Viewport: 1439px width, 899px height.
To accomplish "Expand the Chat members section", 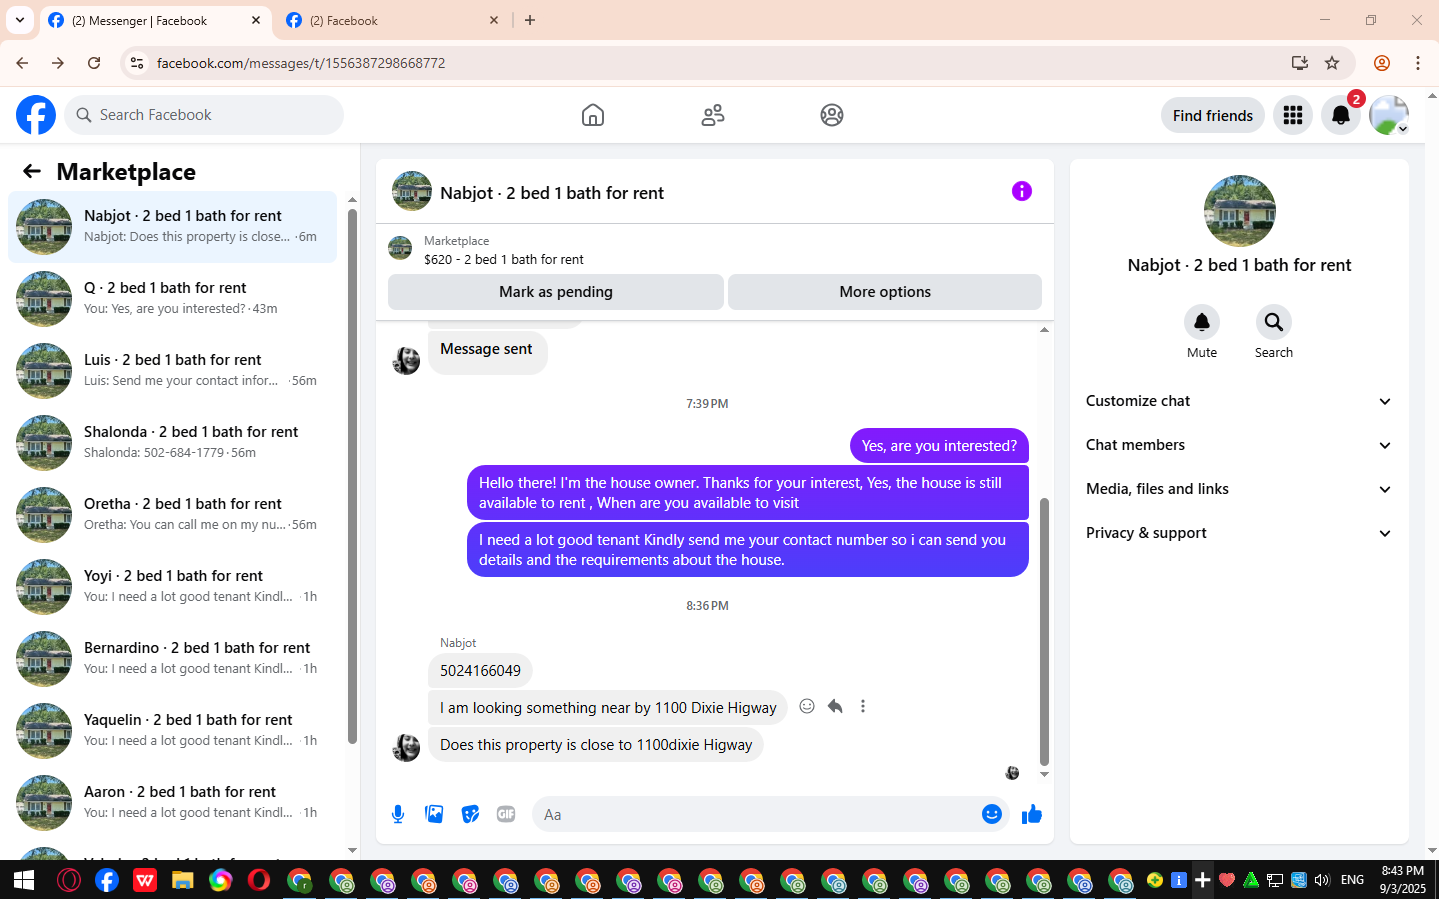I will pos(1239,445).
